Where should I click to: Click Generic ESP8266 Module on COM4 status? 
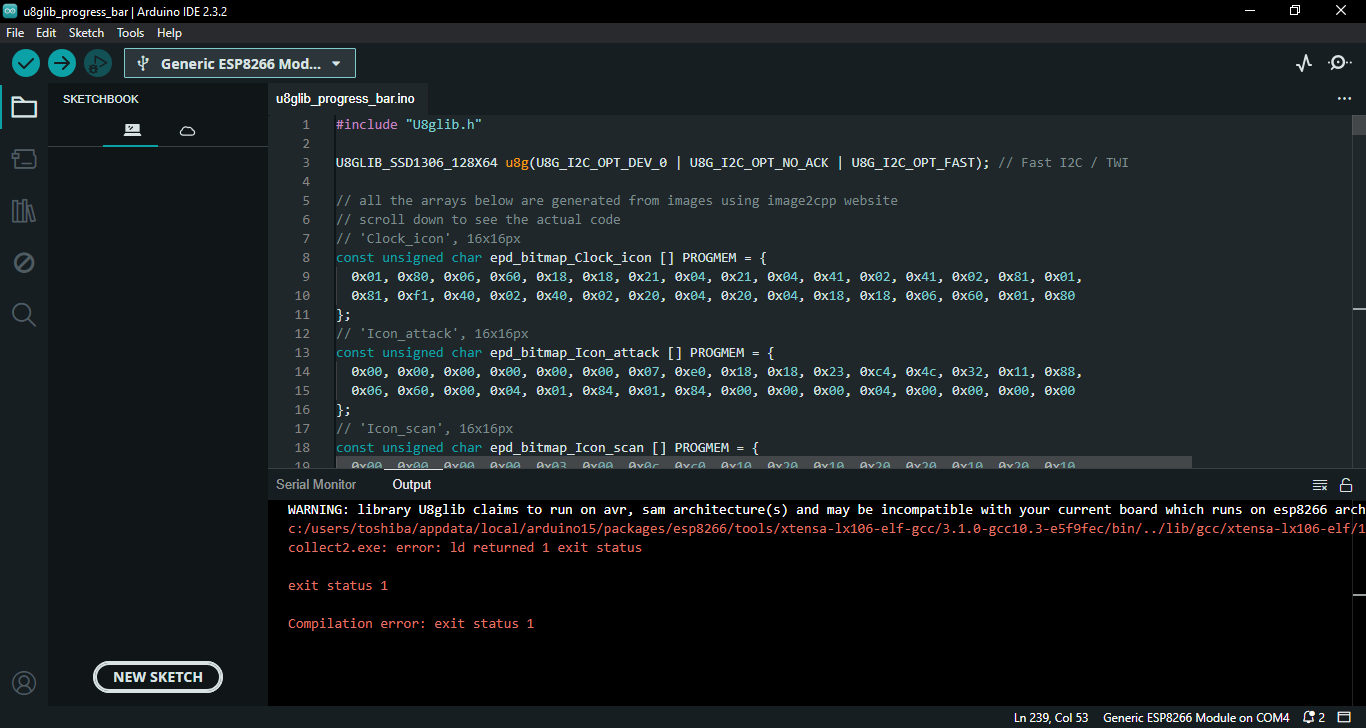click(1196, 718)
